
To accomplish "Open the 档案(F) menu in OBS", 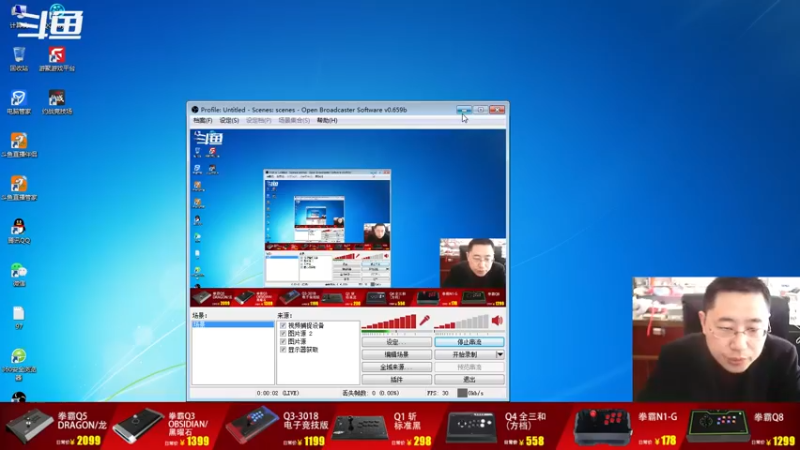I will click(x=203, y=120).
